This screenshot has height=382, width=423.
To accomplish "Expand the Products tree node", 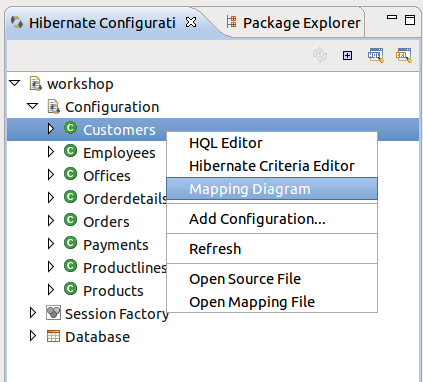I will (51, 290).
